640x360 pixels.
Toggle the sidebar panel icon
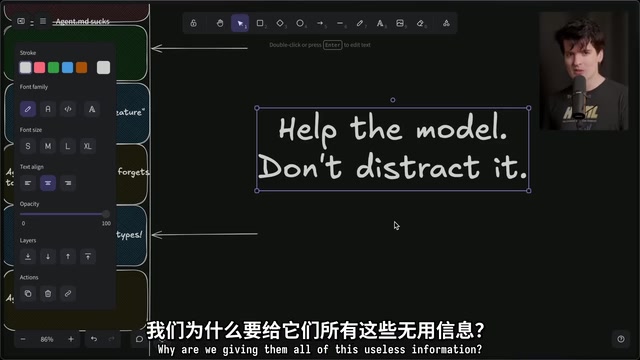coord(21,21)
